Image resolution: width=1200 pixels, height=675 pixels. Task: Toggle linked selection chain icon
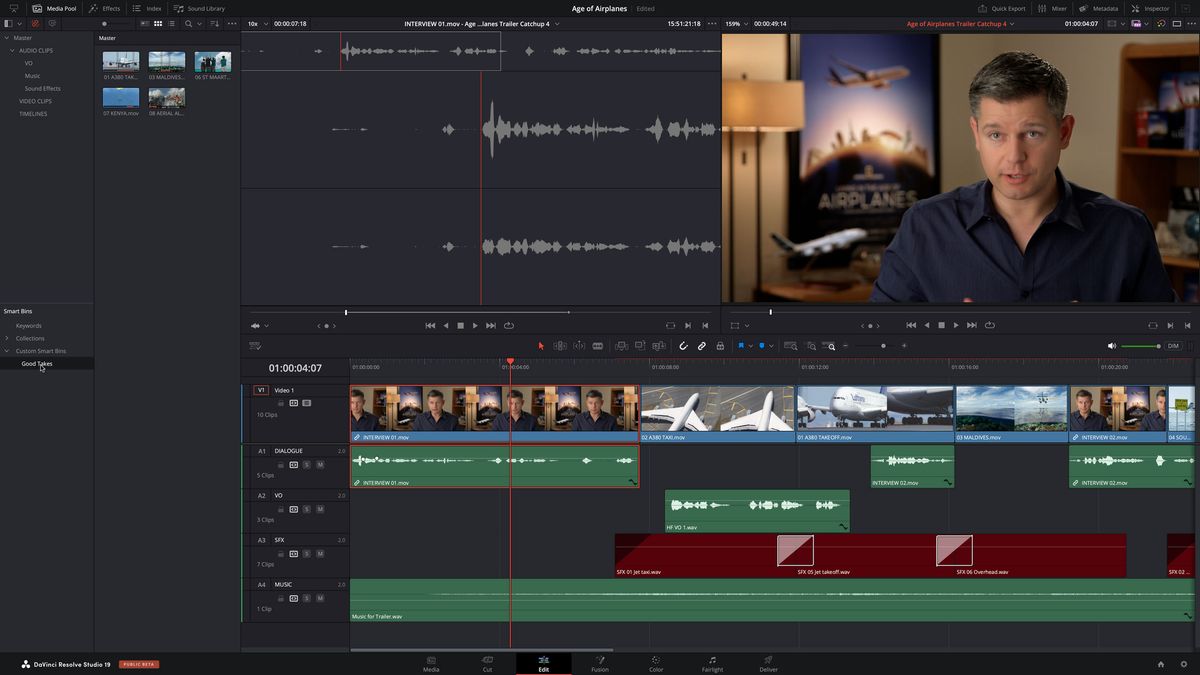pos(702,346)
